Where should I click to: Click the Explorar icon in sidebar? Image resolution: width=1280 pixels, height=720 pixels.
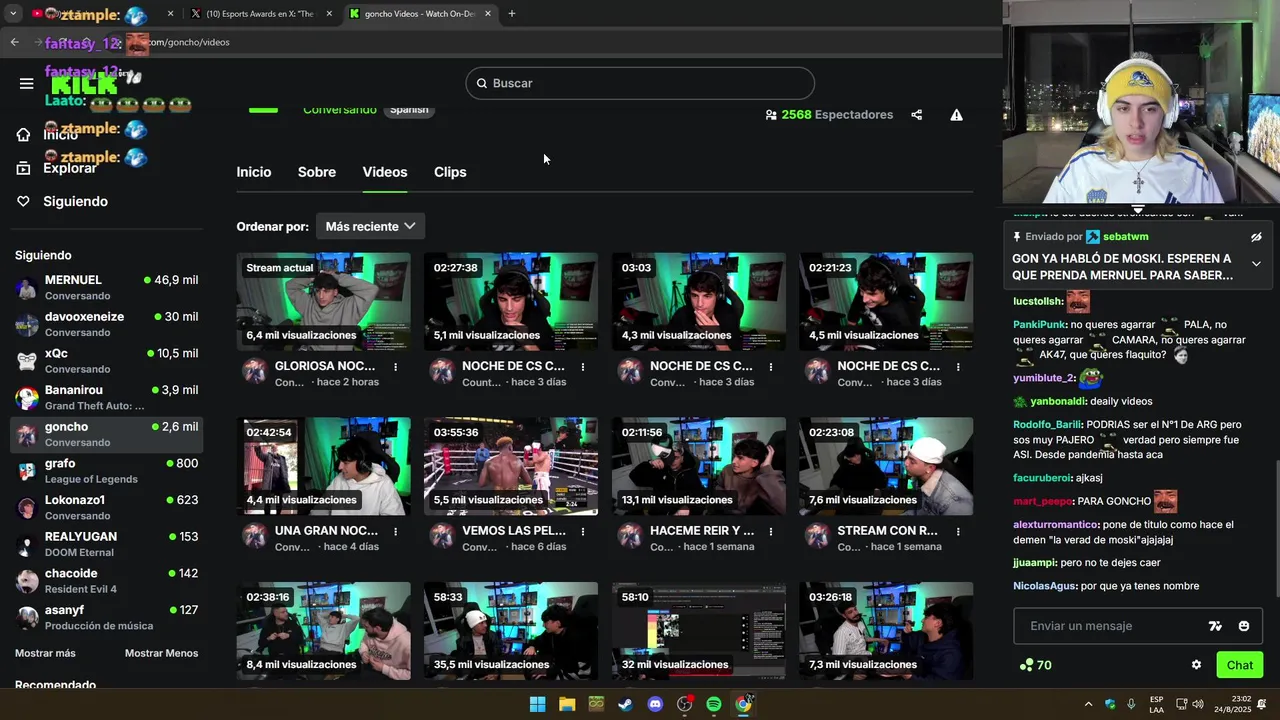23,168
